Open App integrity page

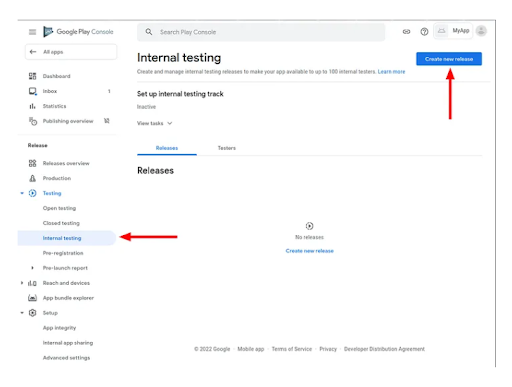pos(59,328)
